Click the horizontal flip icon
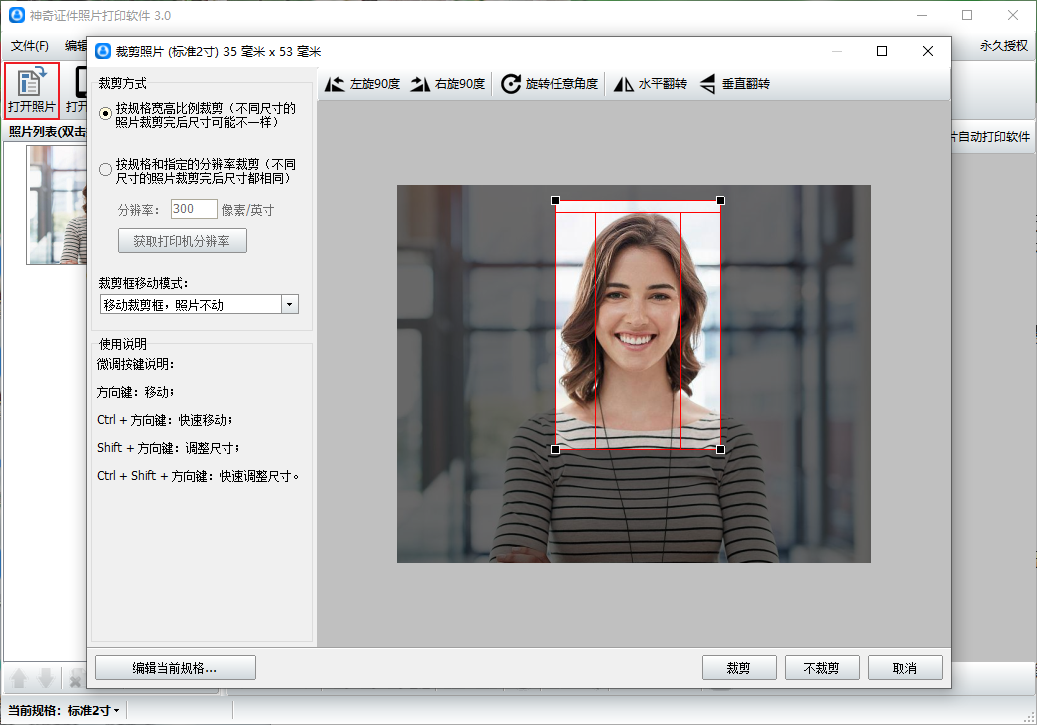The width and height of the screenshot is (1037, 725). point(624,84)
